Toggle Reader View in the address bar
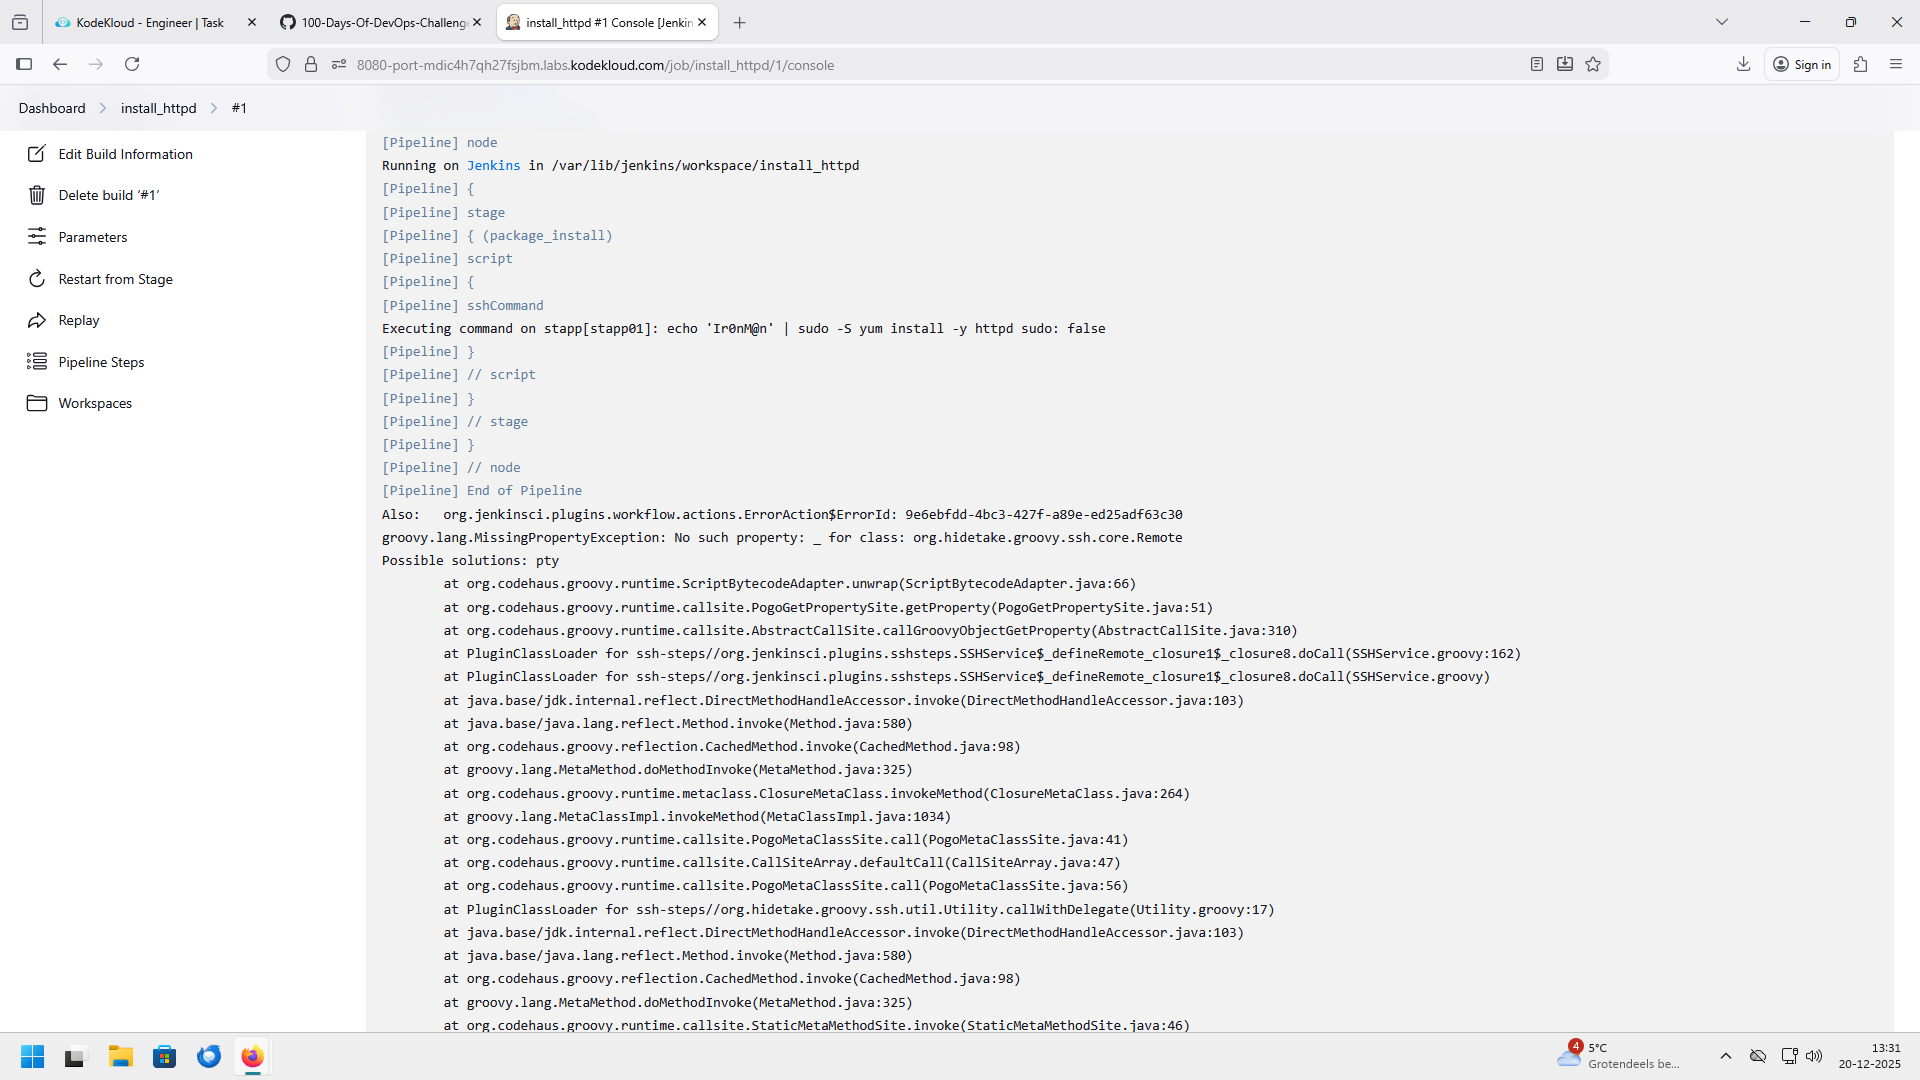 point(1537,64)
